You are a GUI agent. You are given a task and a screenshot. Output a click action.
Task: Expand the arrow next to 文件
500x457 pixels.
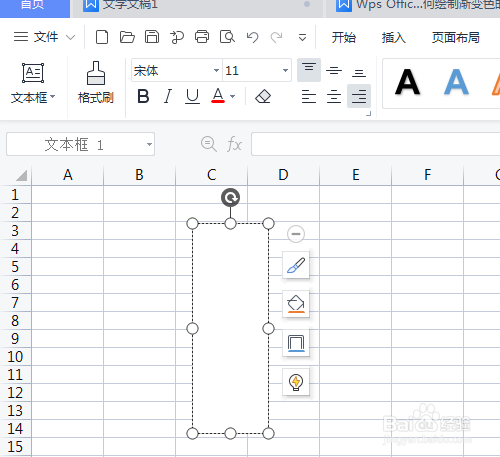70,37
